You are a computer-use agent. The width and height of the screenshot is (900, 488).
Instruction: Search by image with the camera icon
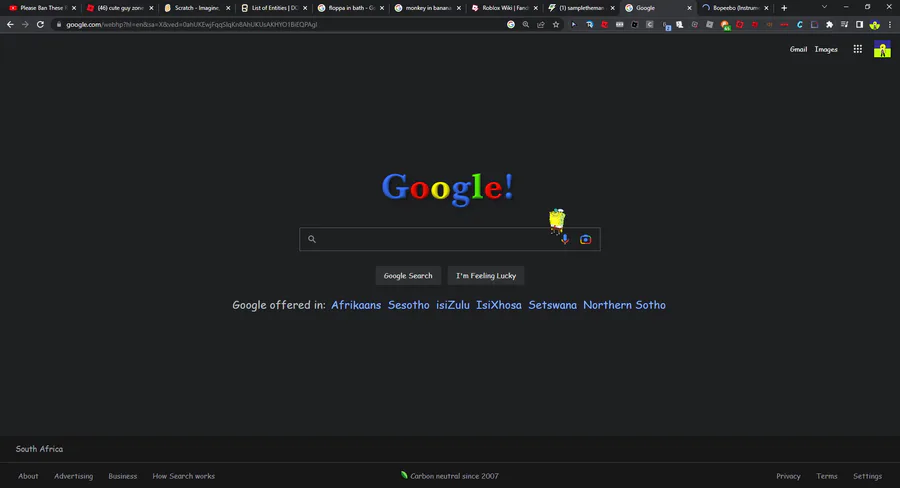pyautogui.click(x=585, y=239)
